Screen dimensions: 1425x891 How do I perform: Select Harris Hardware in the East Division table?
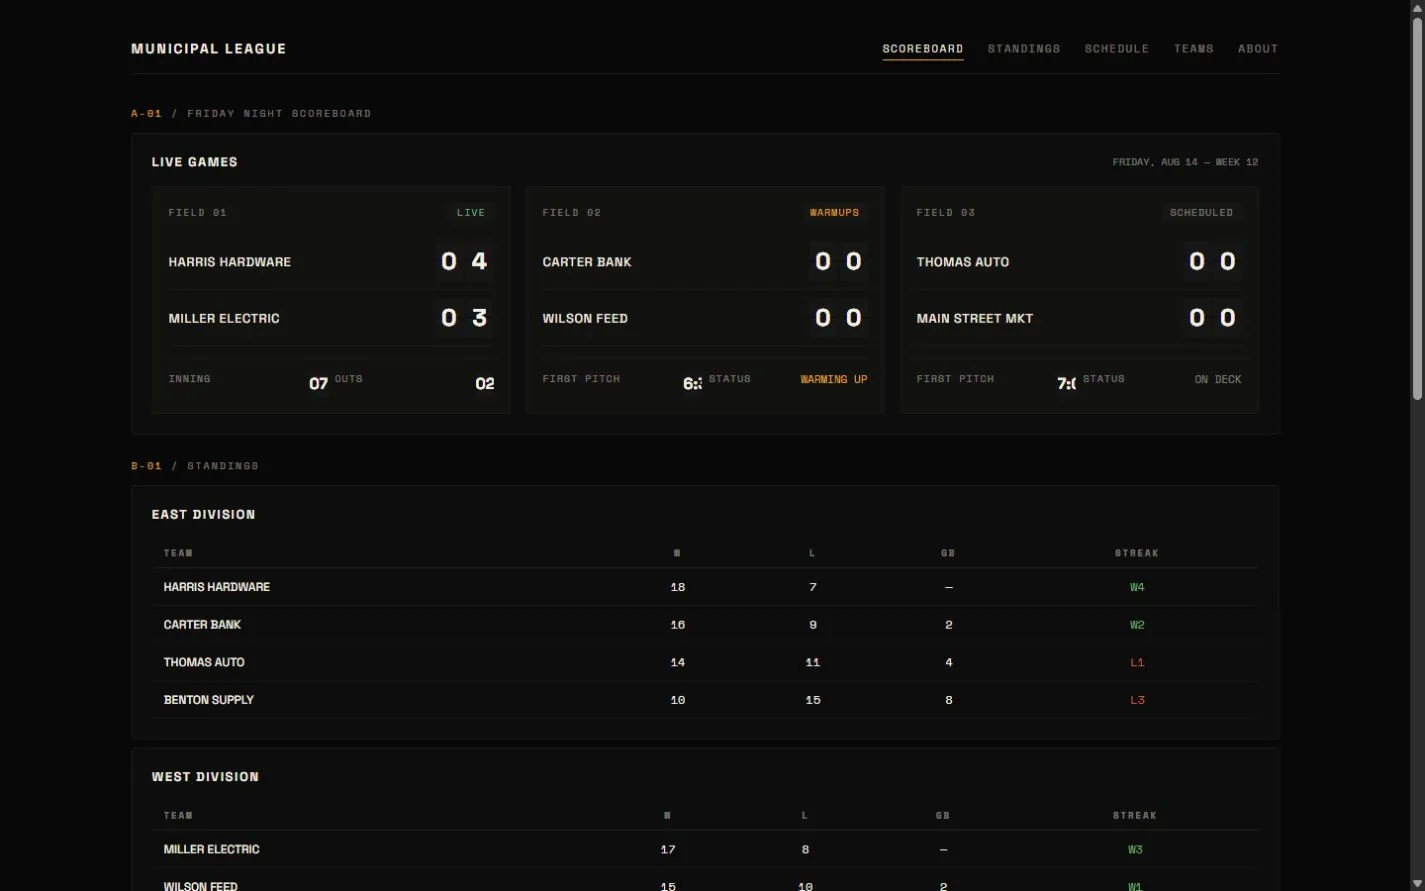point(217,587)
